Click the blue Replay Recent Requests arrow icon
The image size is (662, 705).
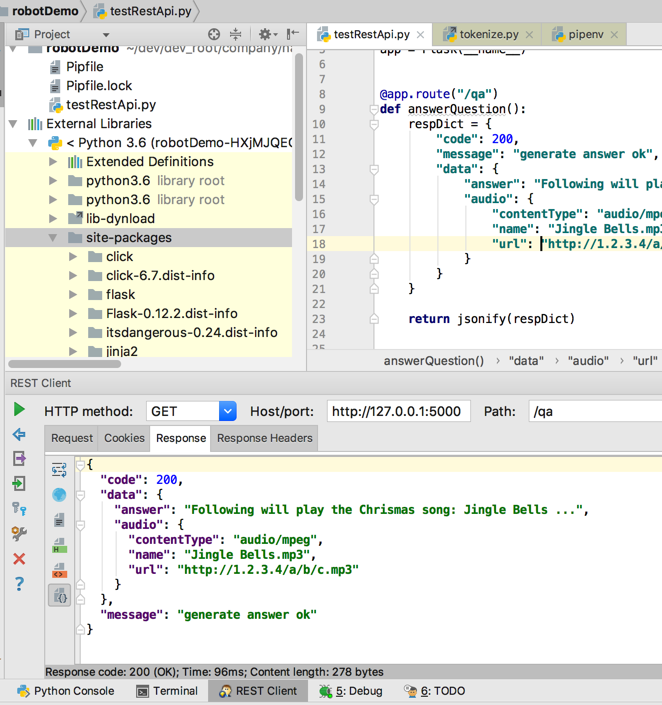19,435
